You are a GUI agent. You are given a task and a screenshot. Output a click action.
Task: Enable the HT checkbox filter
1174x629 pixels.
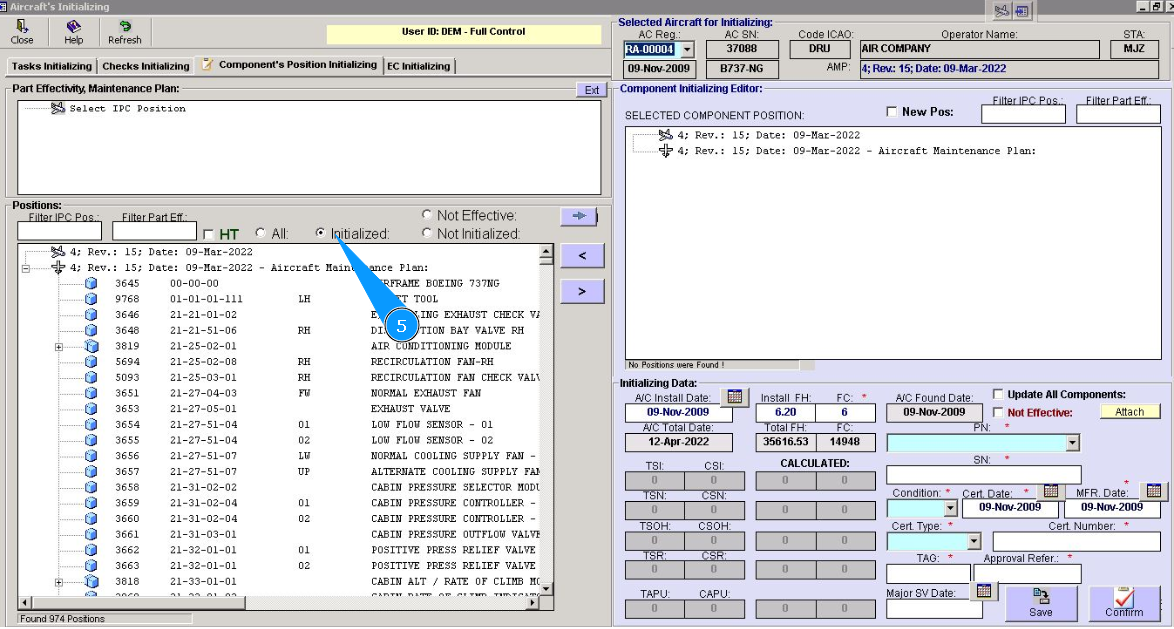pos(208,234)
